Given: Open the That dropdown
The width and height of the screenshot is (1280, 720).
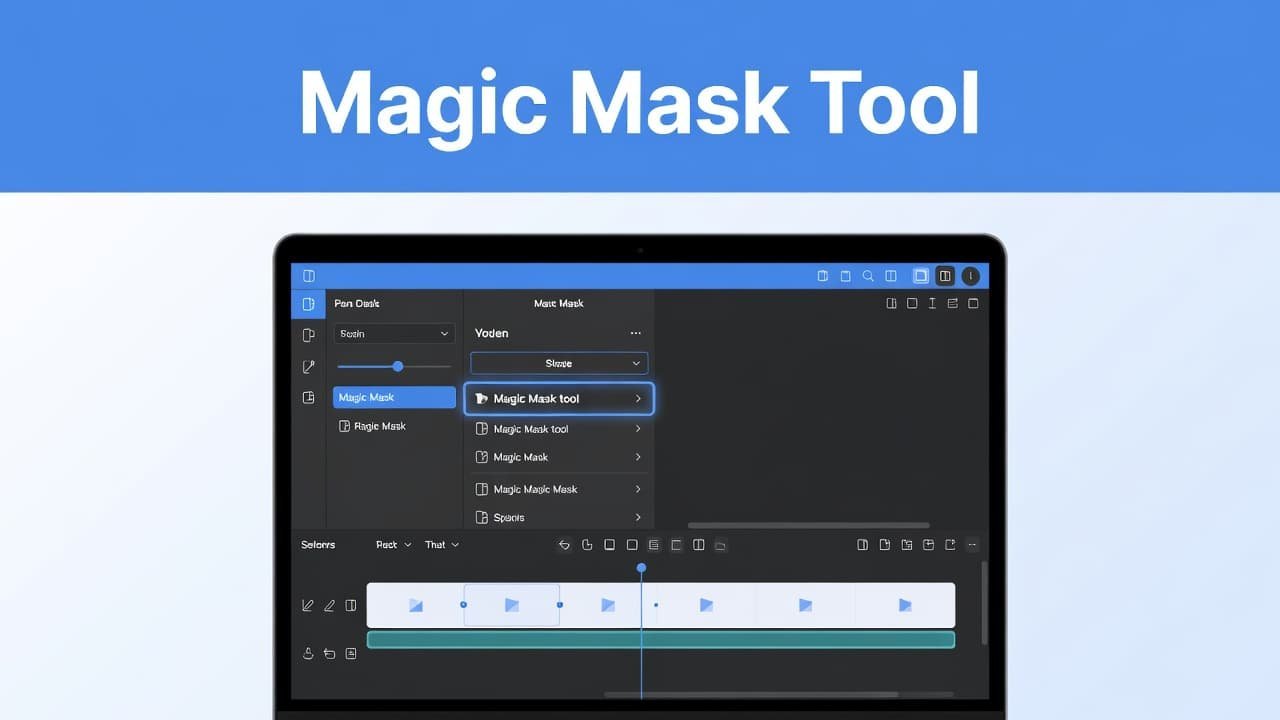Looking at the screenshot, I should tap(441, 545).
